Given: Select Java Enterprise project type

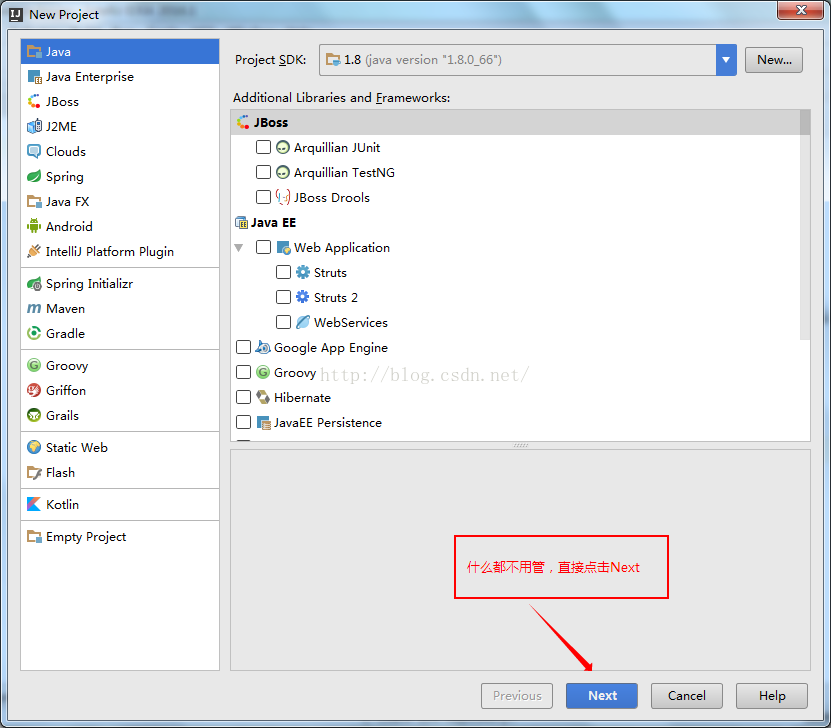Looking at the screenshot, I should [x=120, y=77].
